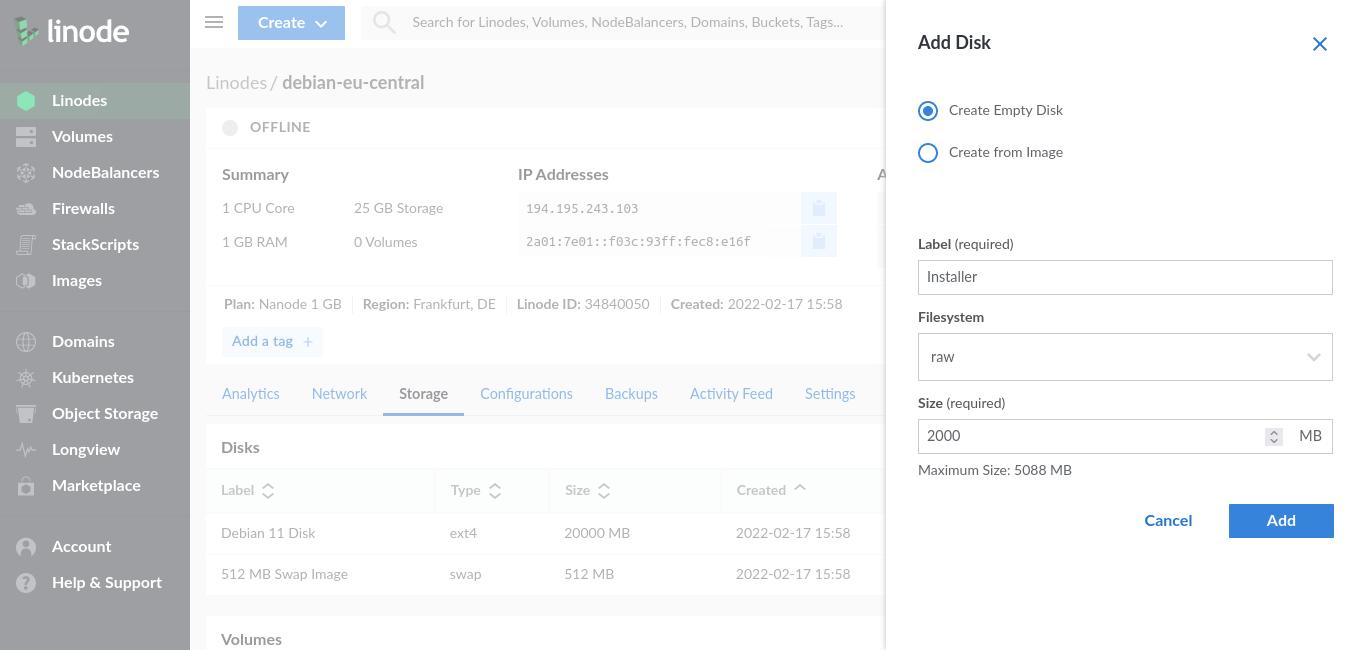Select Create from Image radio option
The width and height of the screenshot is (1366, 650).
[x=928, y=153]
